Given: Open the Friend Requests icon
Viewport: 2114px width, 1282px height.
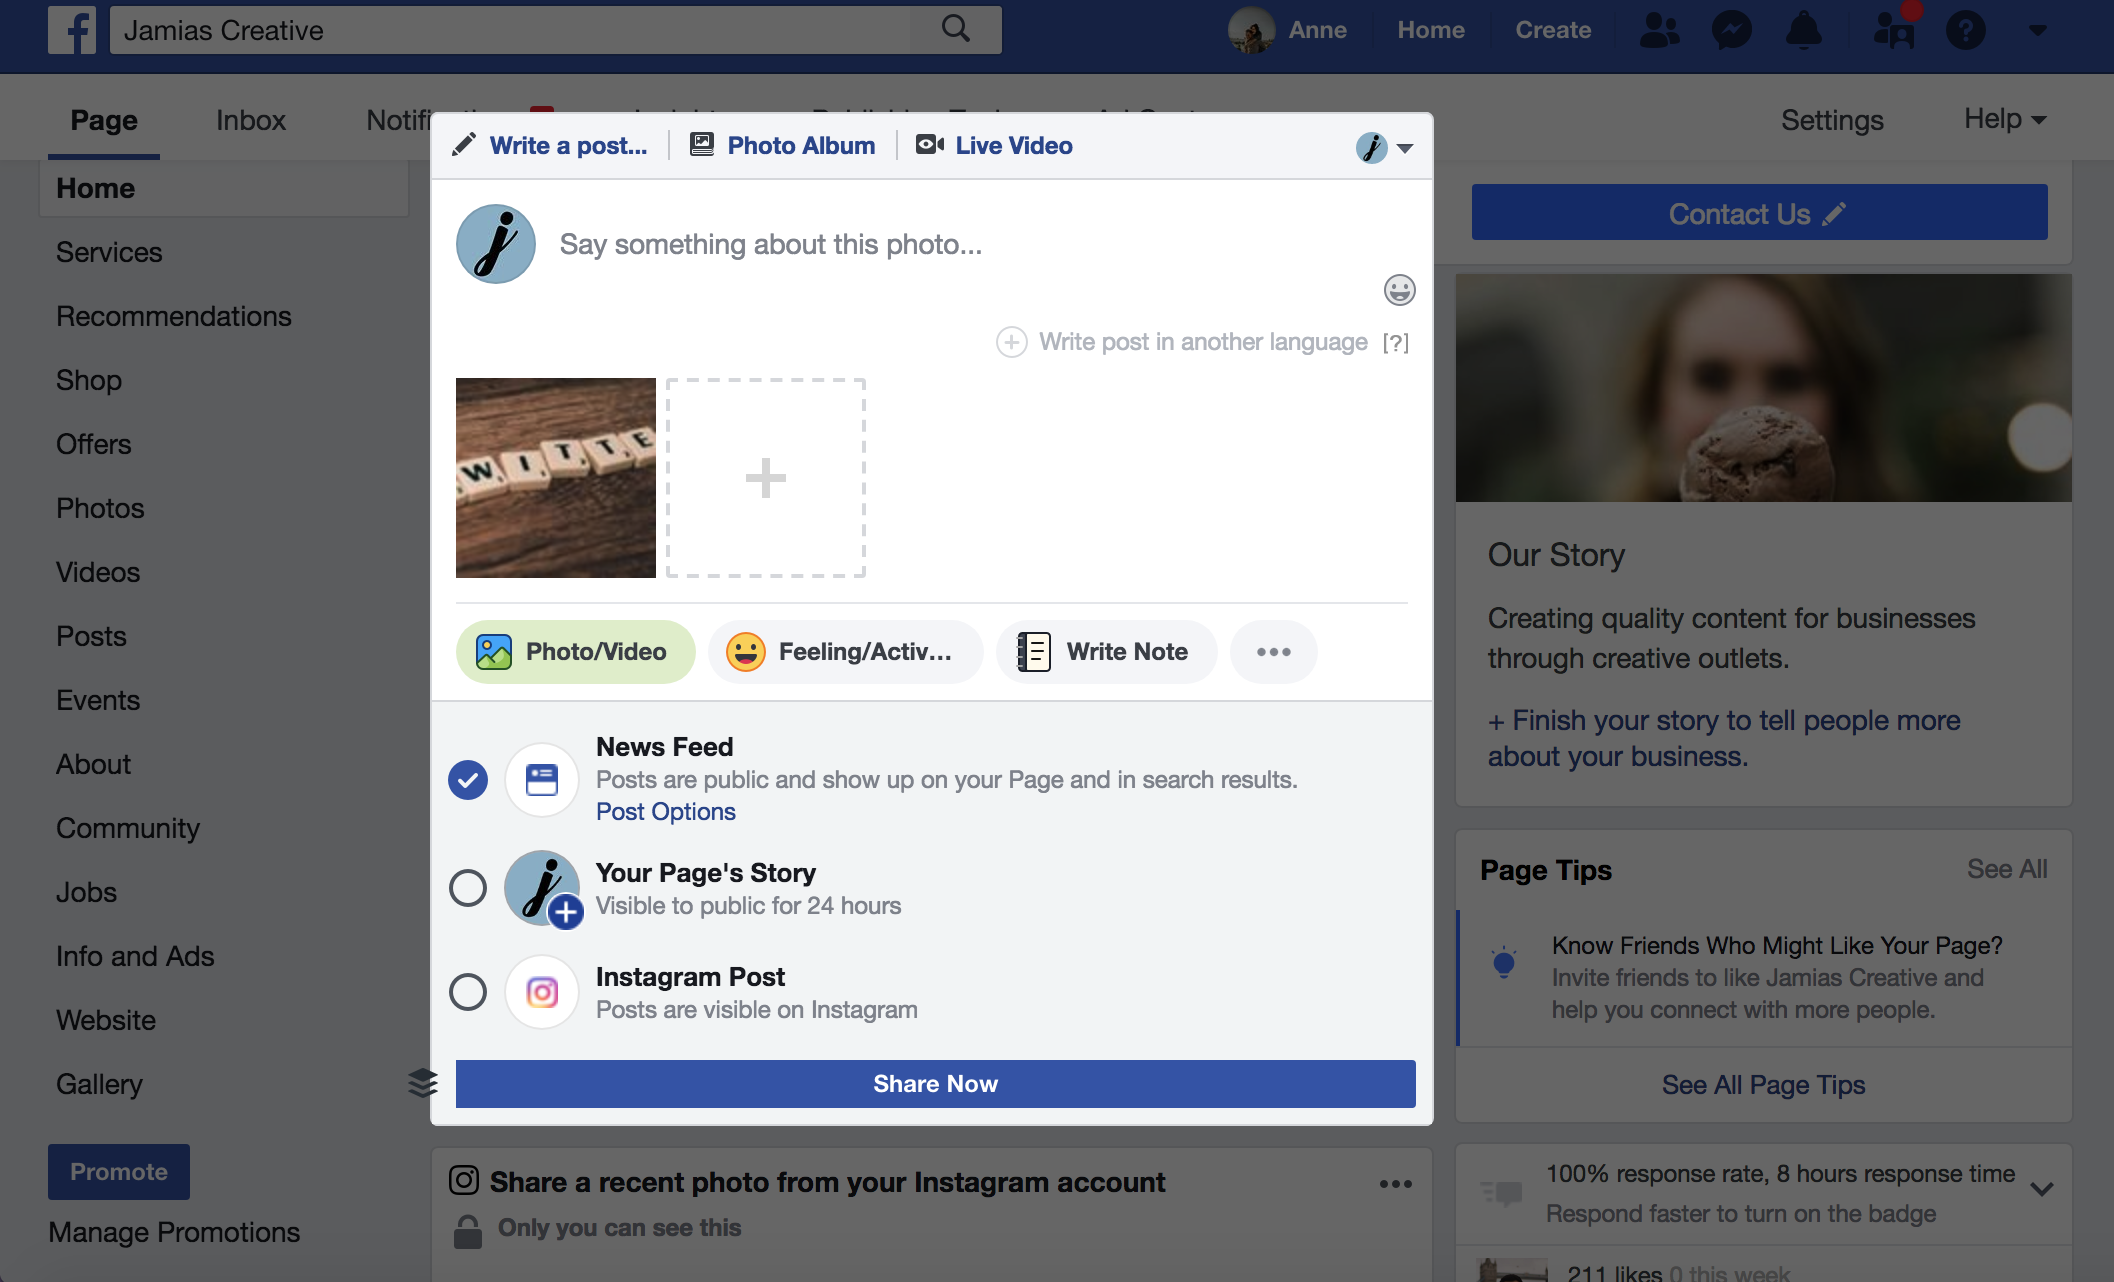Looking at the screenshot, I should 1660,30.
